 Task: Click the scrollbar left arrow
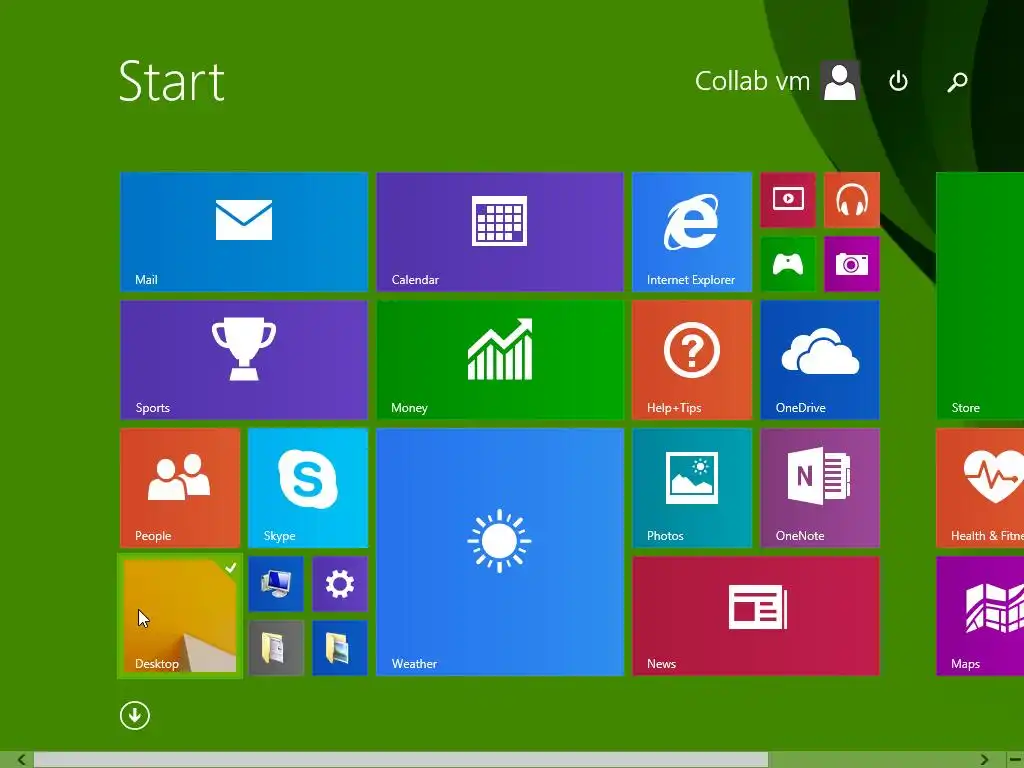(x=21, y=760)
